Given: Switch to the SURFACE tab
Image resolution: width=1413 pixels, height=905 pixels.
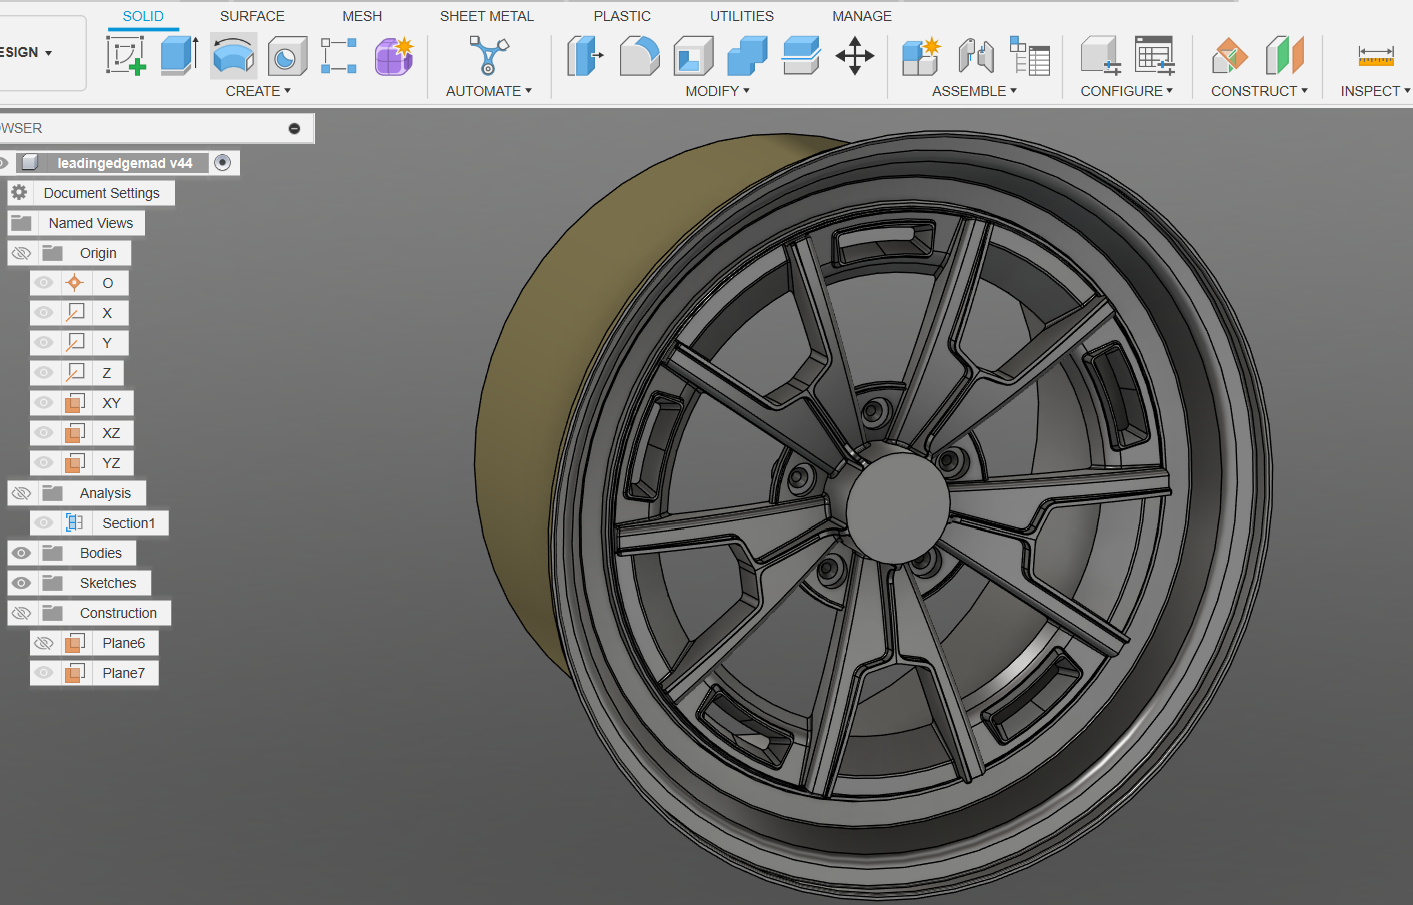Looking at the screenshot, I should (252, 16).
